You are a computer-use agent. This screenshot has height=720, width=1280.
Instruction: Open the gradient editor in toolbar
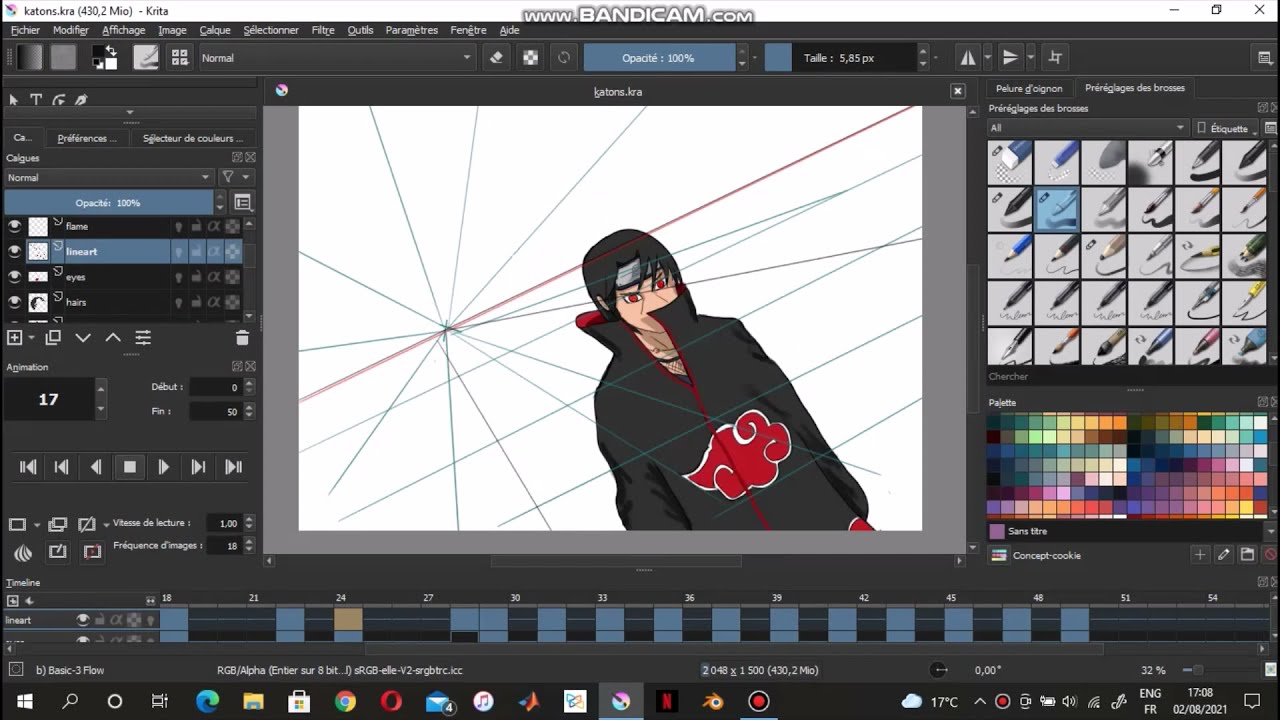(30, 57)
